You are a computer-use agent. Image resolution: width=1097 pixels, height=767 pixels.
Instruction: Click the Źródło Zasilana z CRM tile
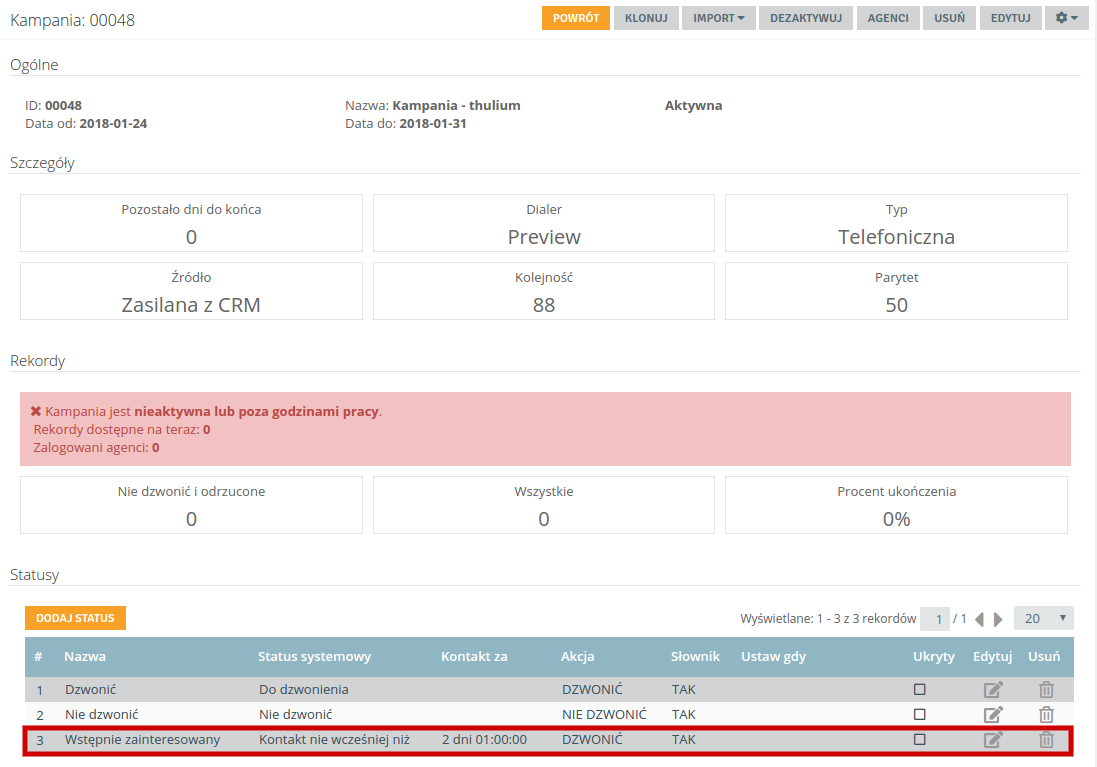click(191, 291)
